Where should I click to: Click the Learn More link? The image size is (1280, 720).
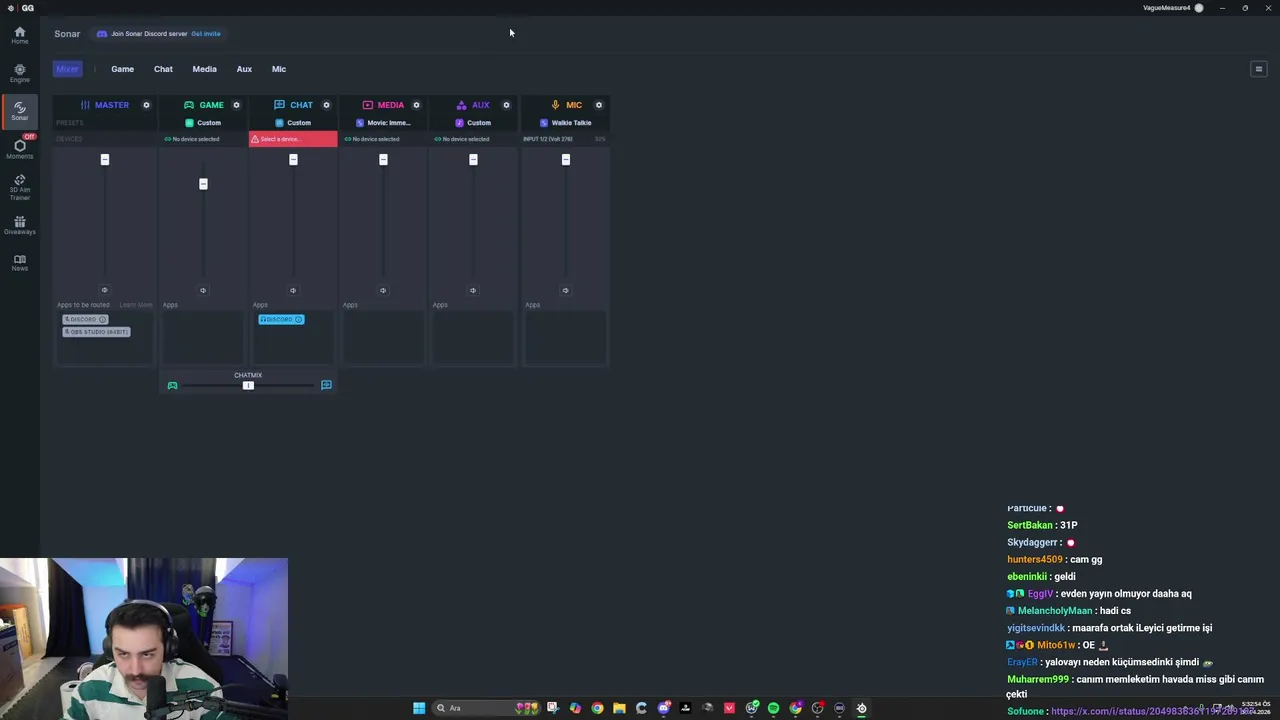pos(136,305)
